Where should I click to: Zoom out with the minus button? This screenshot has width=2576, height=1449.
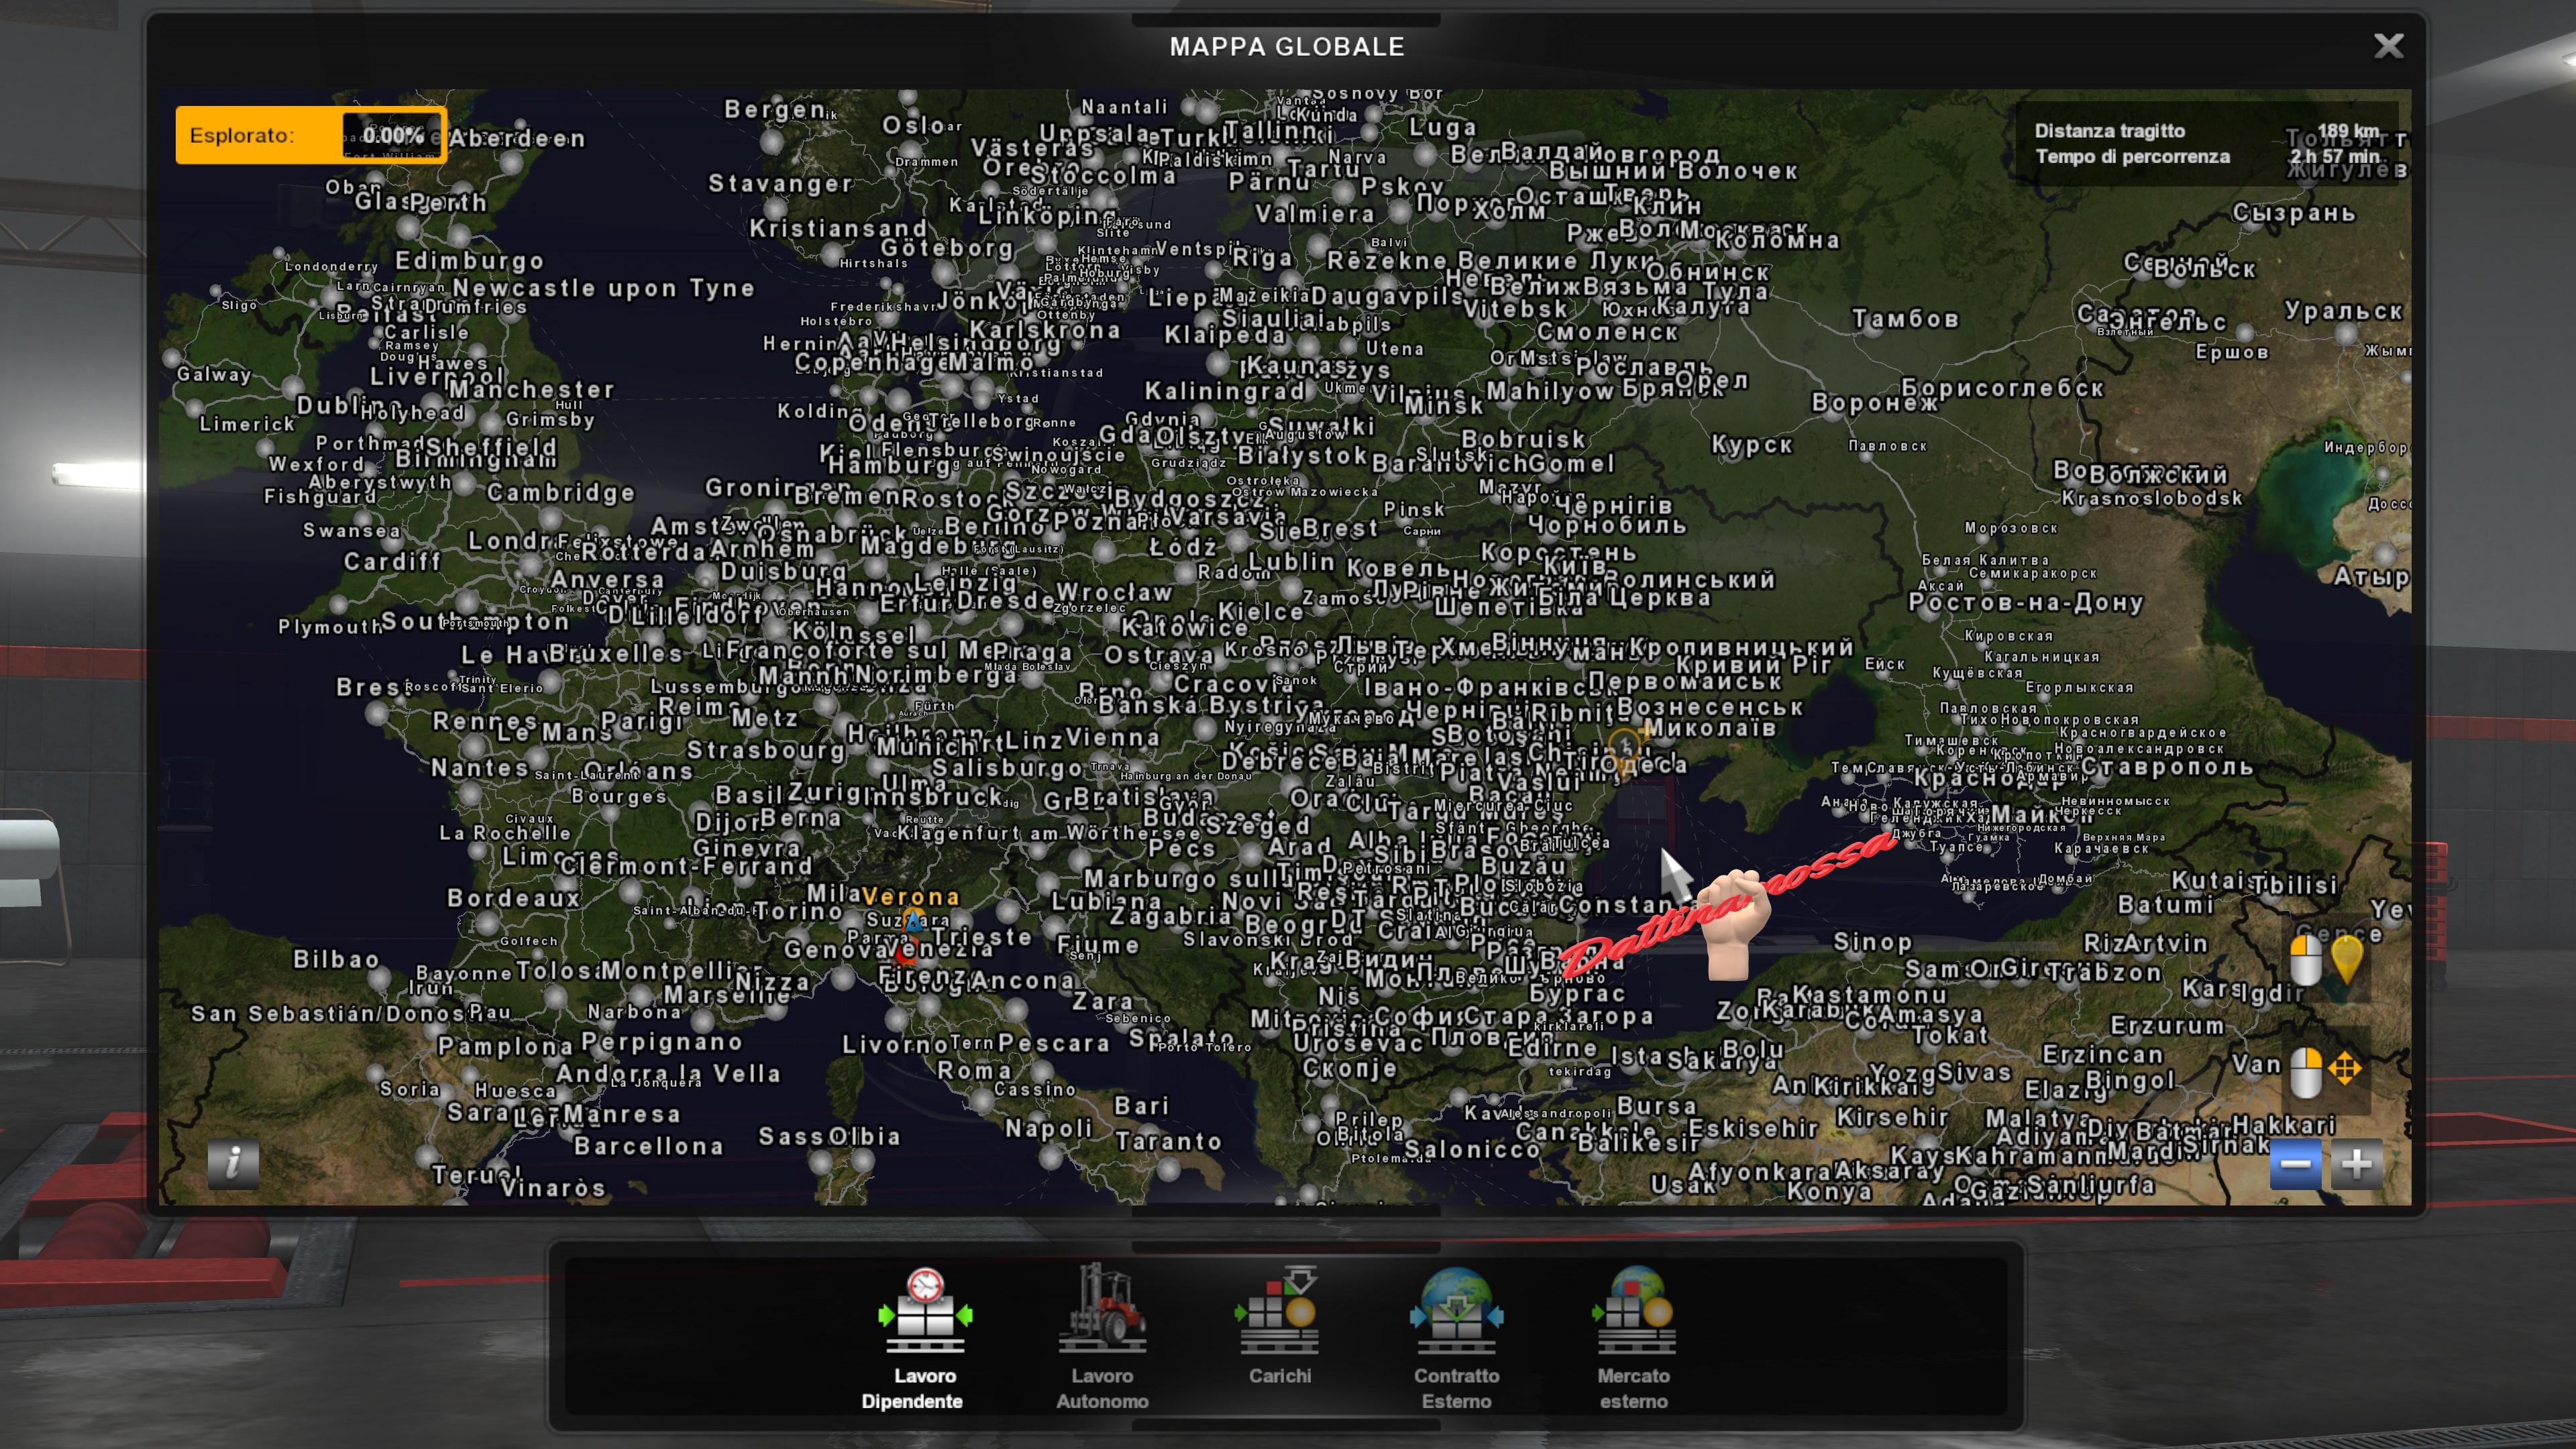coord(2296,1164)
